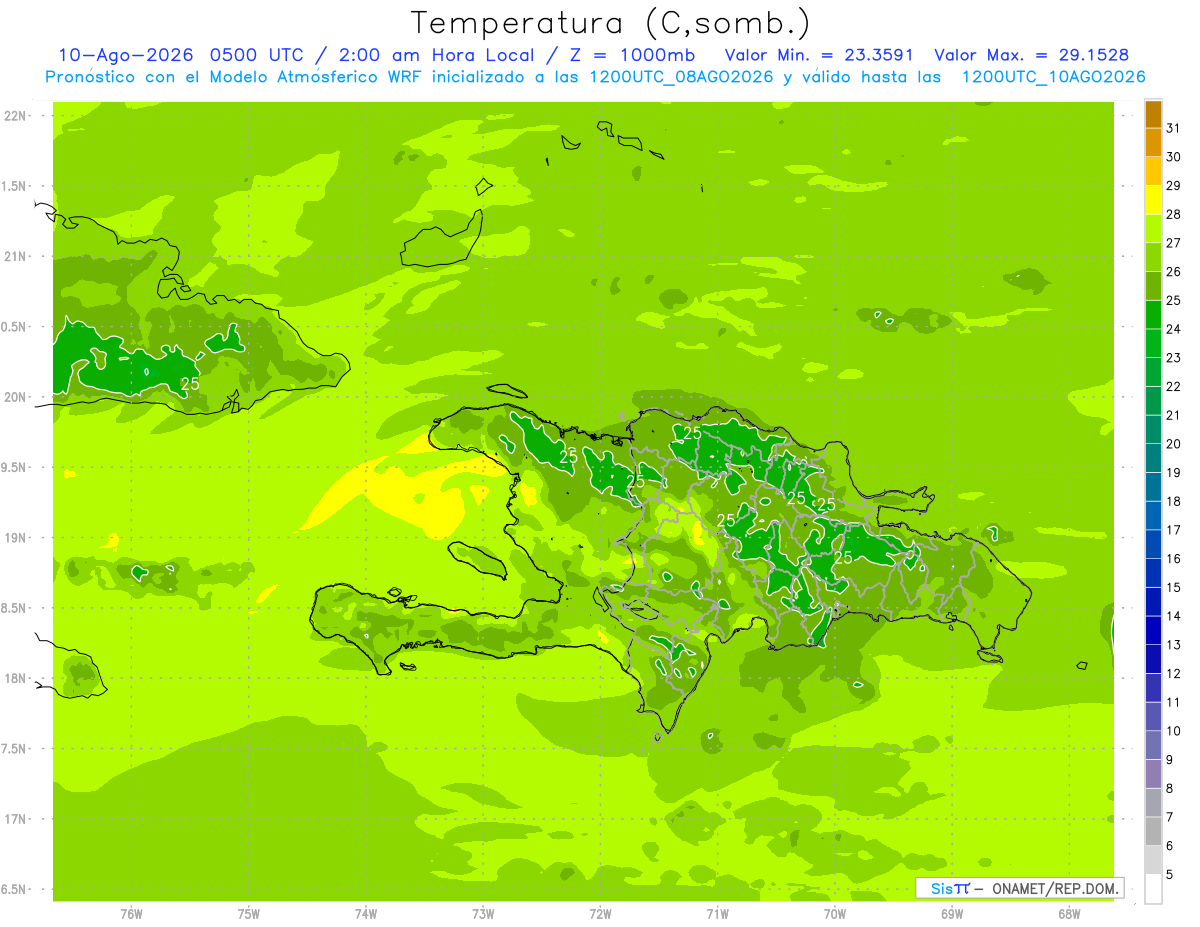Select the date text "10-Ago-2026"
The height and width of the screenshot is (927, 1200).
125,55
